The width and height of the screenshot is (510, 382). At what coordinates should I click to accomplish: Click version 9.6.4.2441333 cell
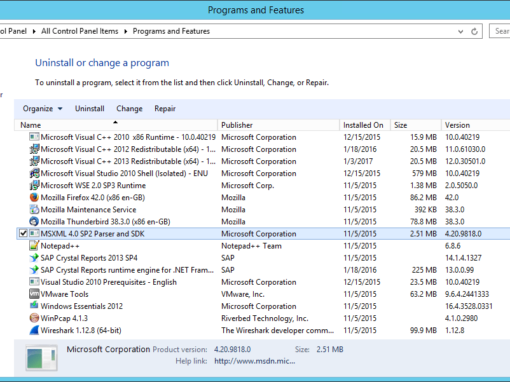[467, 294]
